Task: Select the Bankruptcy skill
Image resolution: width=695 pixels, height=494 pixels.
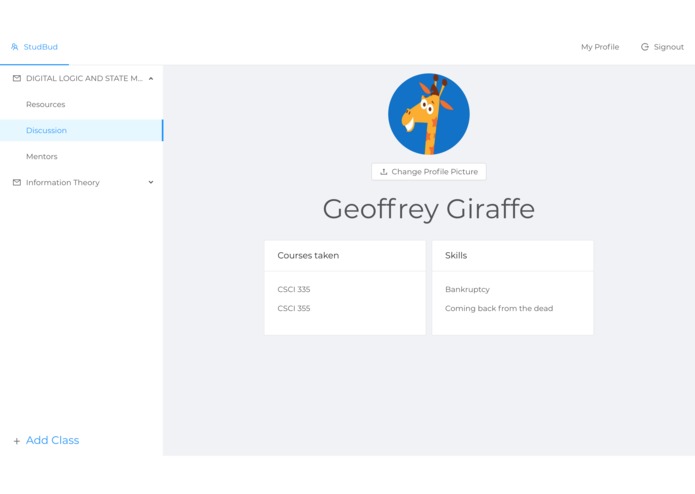Action: (x=467, y=289)
